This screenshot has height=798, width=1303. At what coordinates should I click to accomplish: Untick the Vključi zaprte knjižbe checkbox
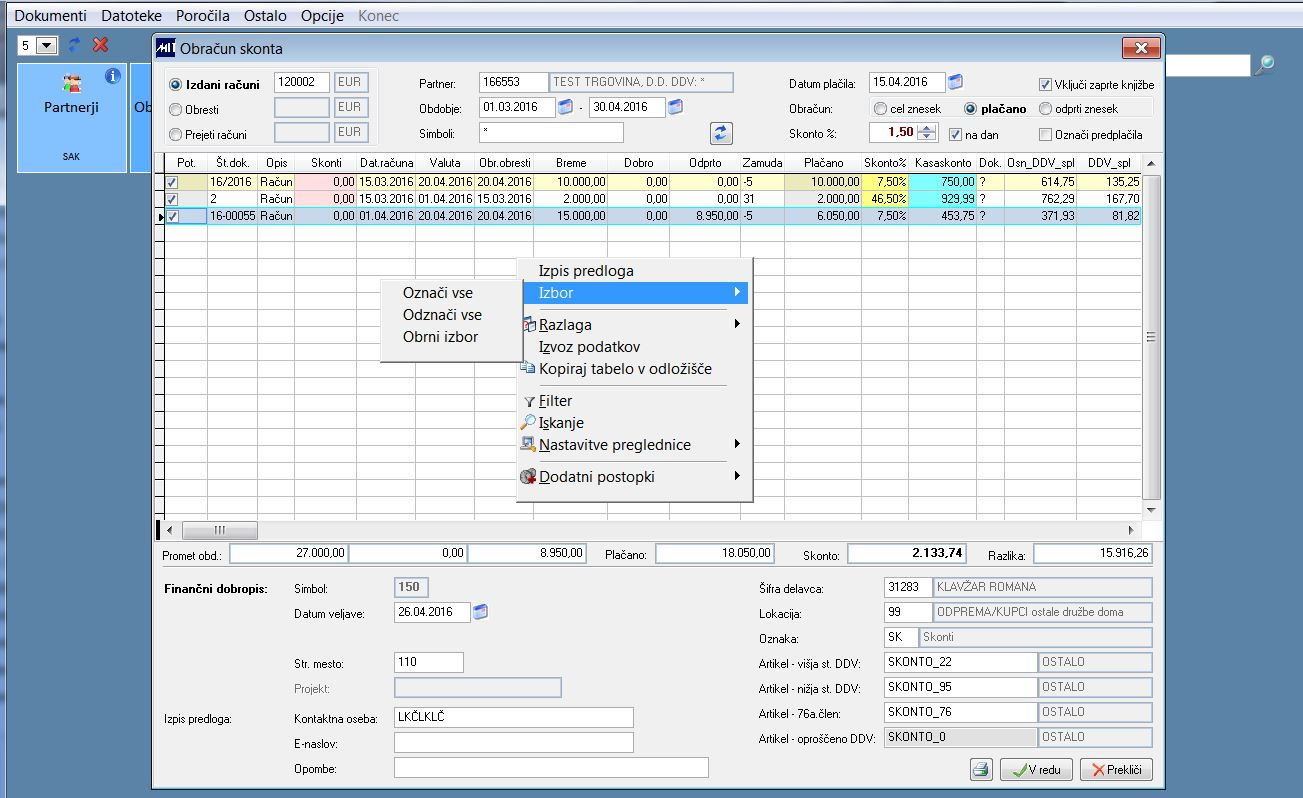click(x=1046, y=85)
